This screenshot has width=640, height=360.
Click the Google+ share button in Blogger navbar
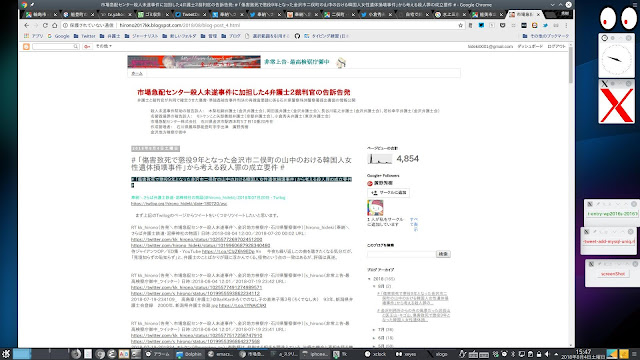pos(87,47)
